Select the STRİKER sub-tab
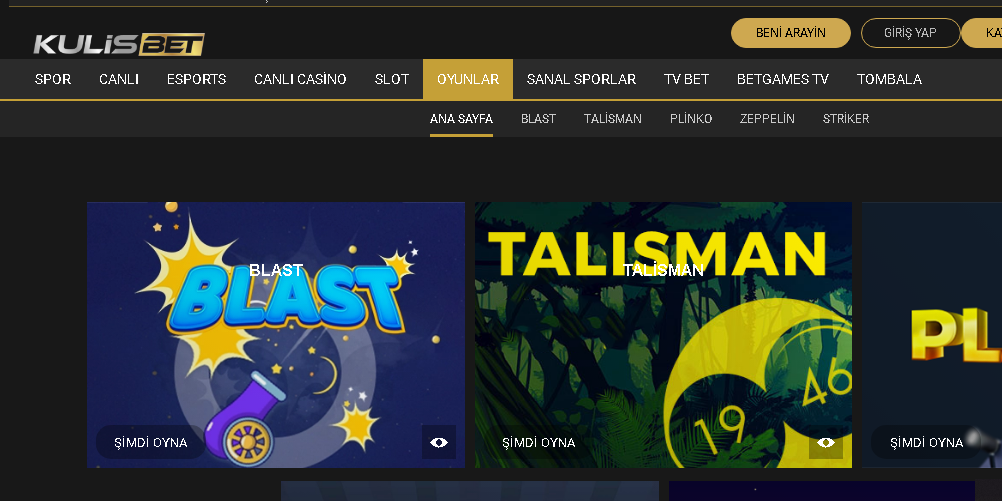The image size is (1002, 501). pos(845,119)
